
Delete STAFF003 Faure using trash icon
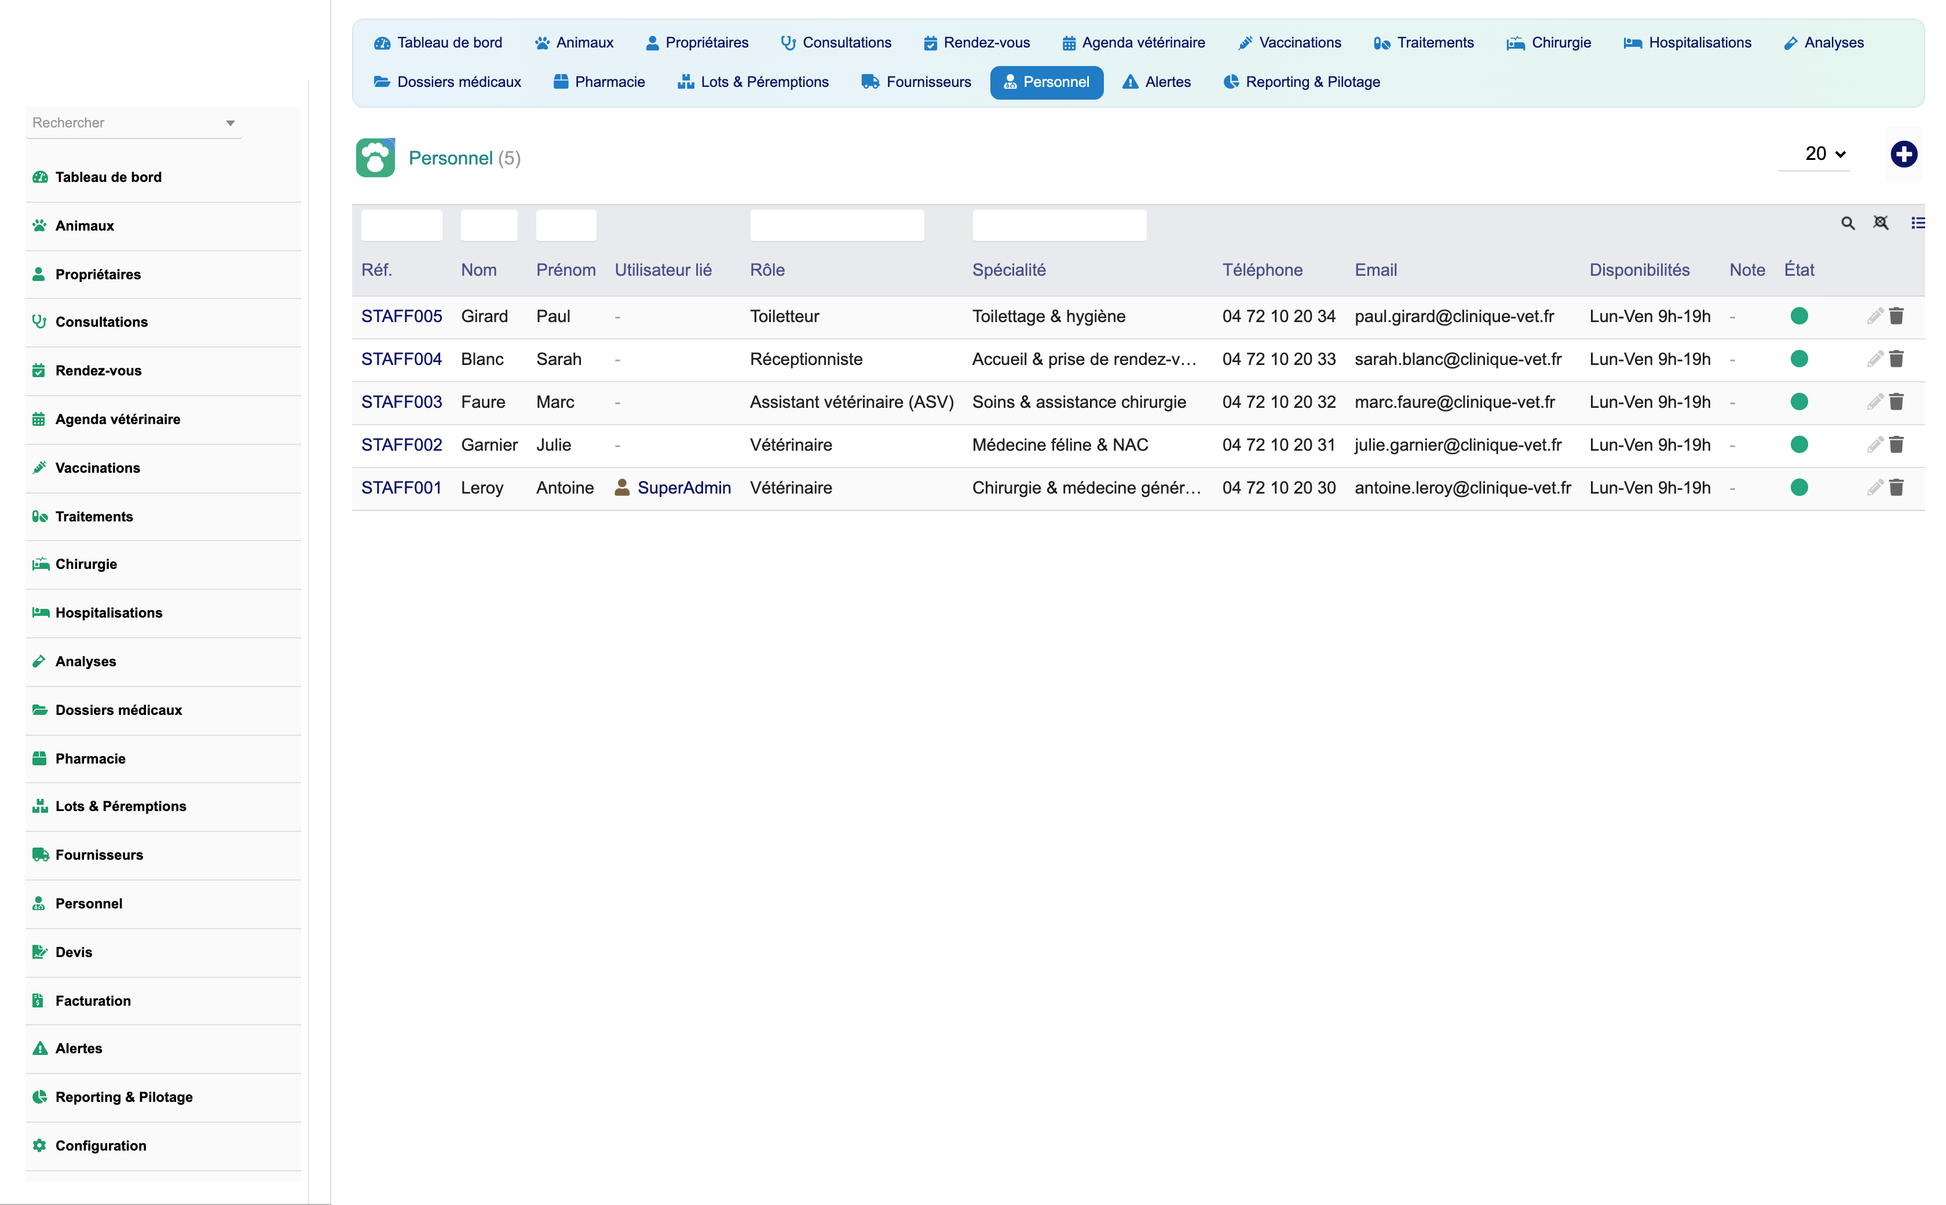pyautogui.click(x=1896, y=402)
